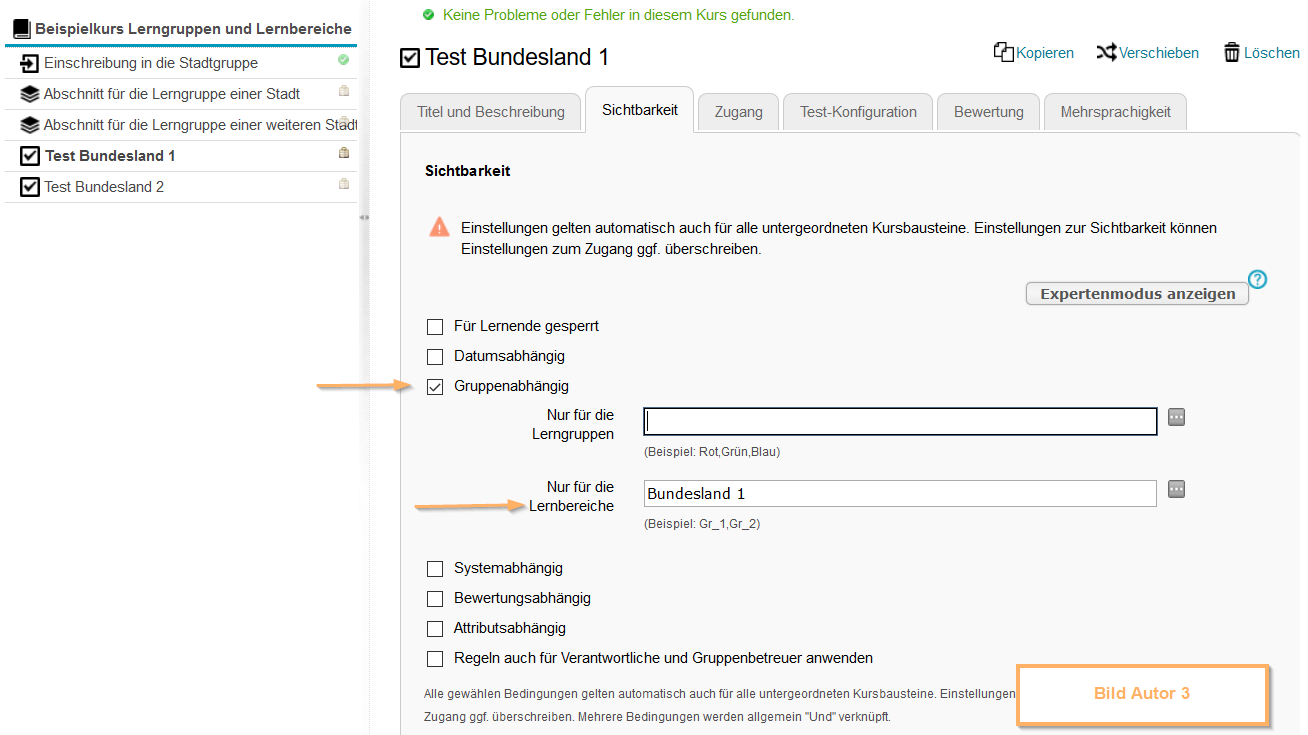This screenshot has height=735, width=1308.
Task: Open area picker beside Lernbereiche field
Action: [1176, 489]
